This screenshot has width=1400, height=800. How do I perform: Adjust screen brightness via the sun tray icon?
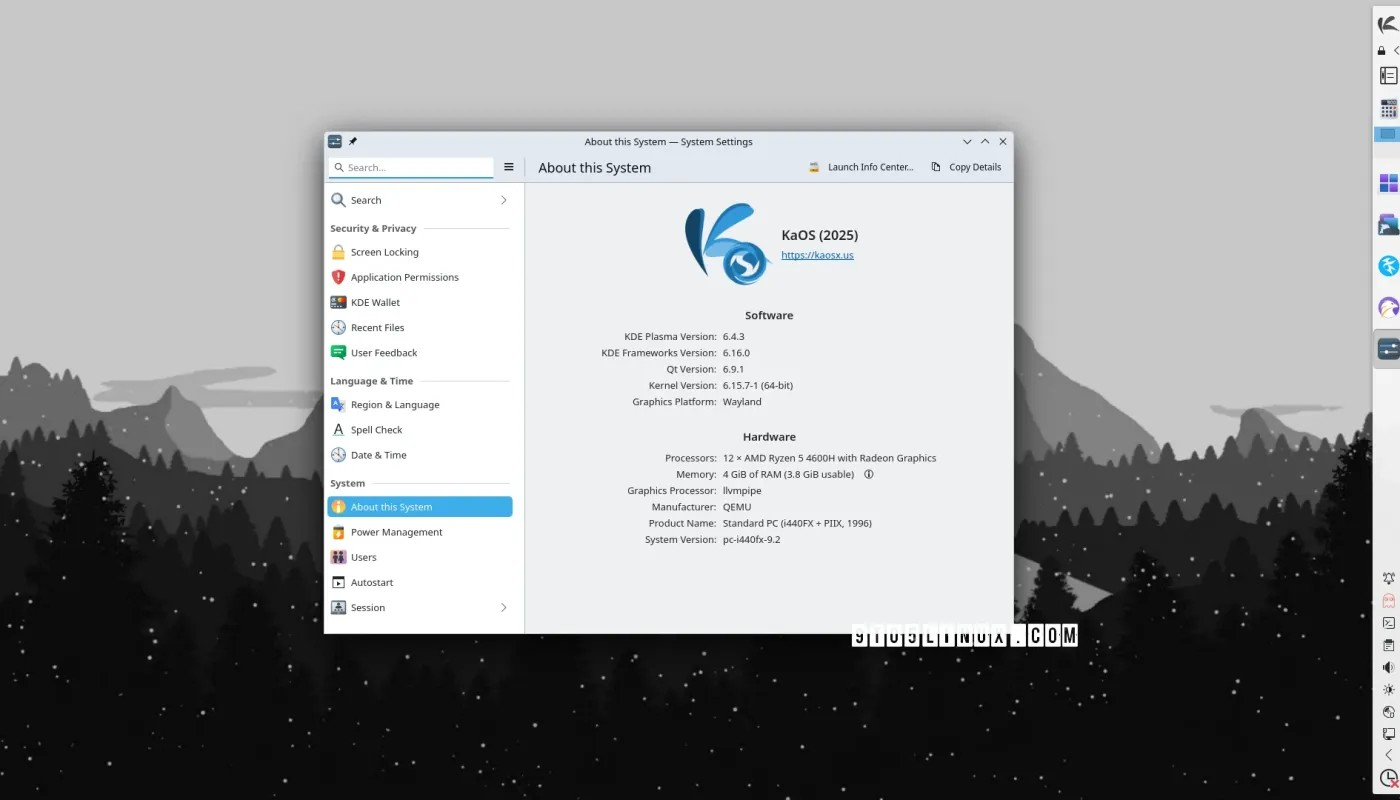1388,690
